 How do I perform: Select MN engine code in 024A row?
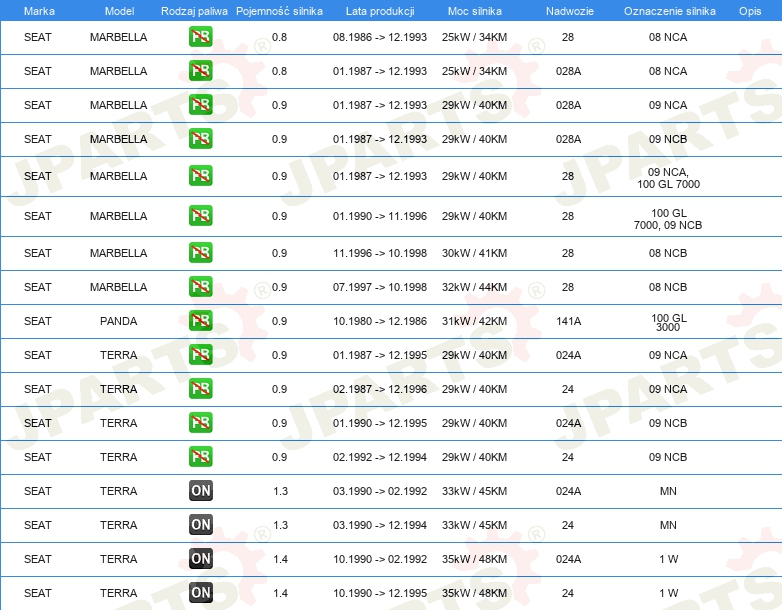click(668, 491)
